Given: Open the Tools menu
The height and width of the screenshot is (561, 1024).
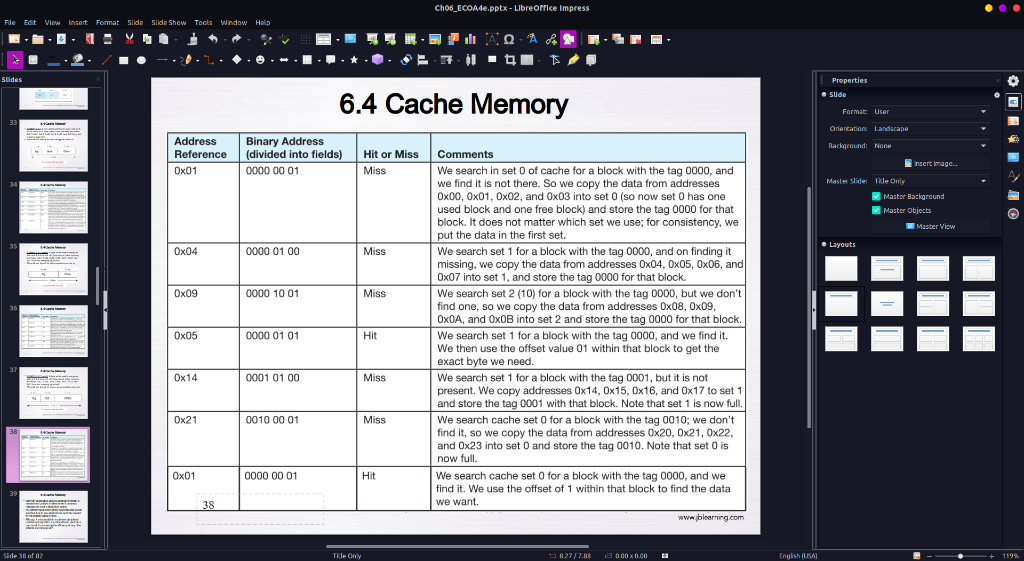Looking at the screenshot, I should [203, 22].
